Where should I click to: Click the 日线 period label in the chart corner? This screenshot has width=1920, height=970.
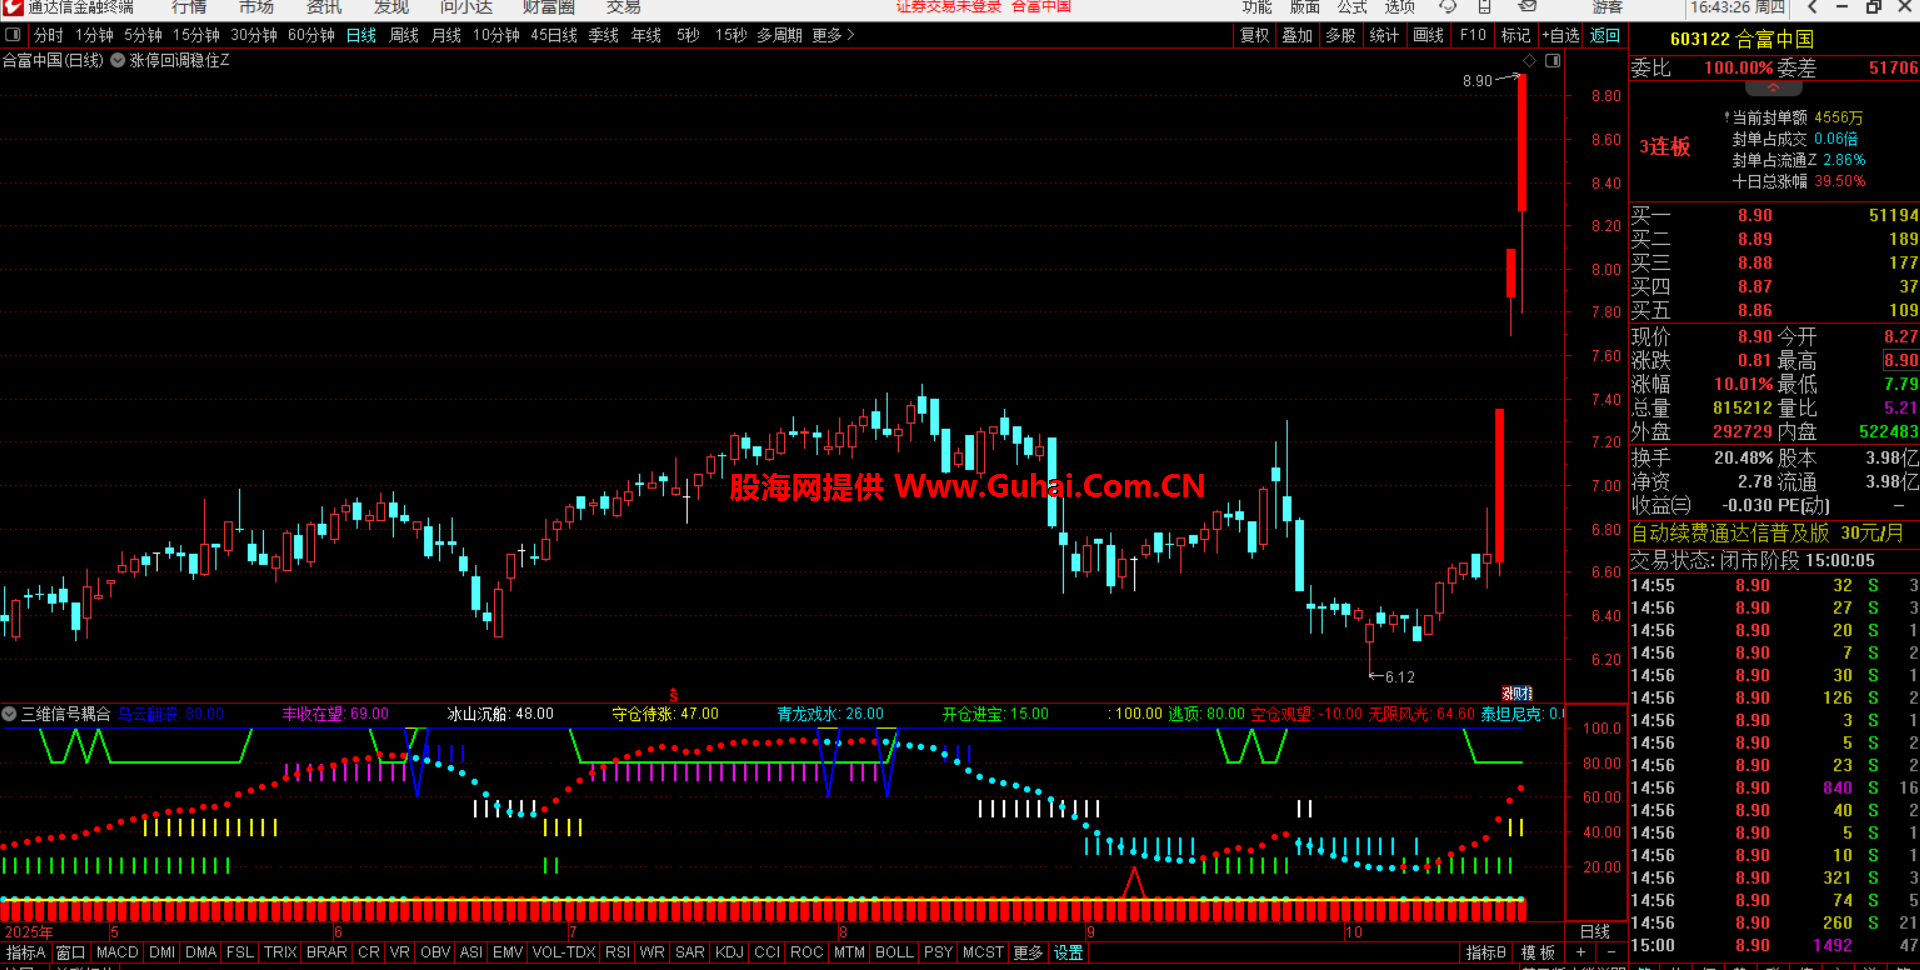(x=1595, y=931)
